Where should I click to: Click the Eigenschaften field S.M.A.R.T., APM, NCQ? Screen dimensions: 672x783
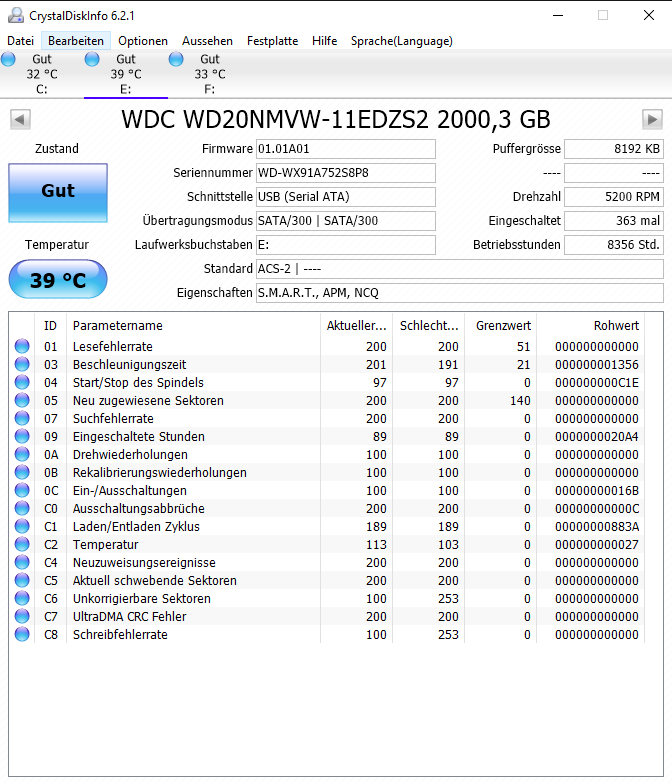pyautogui.click(x=460, y=293)
